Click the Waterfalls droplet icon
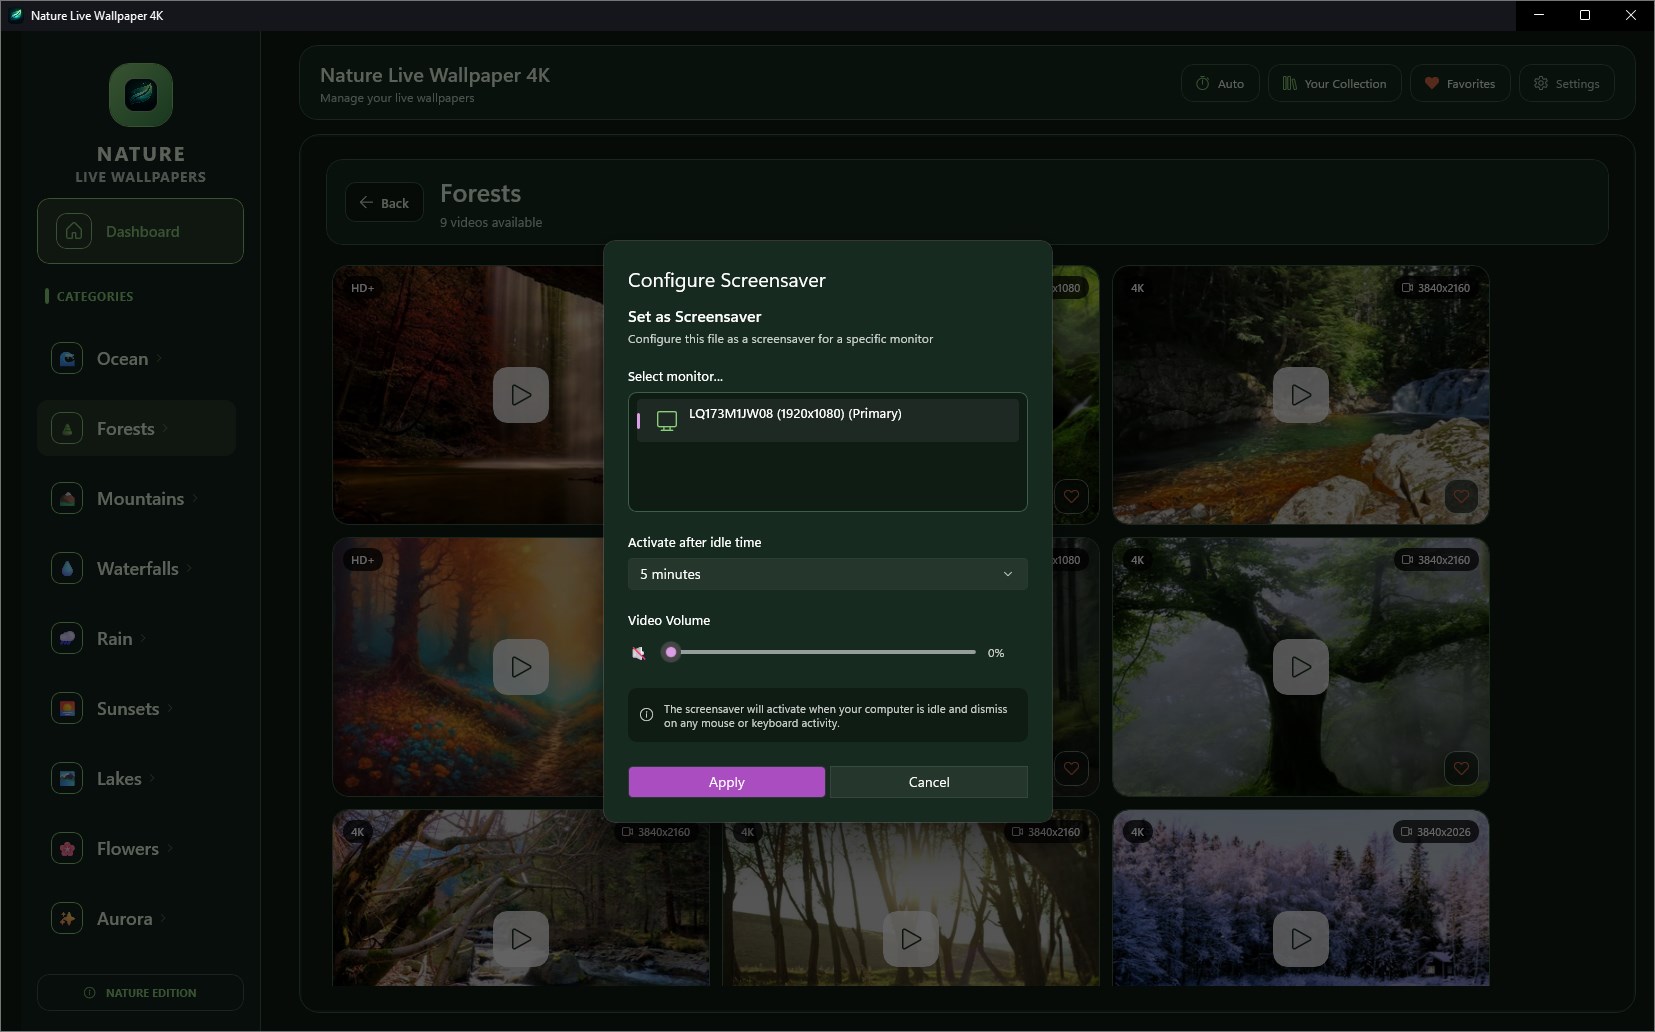The width and height of the screenshot is (1655, 1032). point(67,569)
